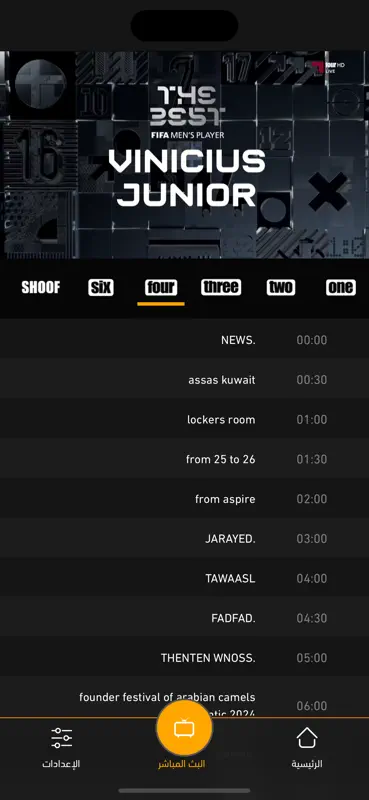The height and width of the screenshot is (800, 369).
Task: Tap the البث المباشر live label
Action: (x=181, y=764)
